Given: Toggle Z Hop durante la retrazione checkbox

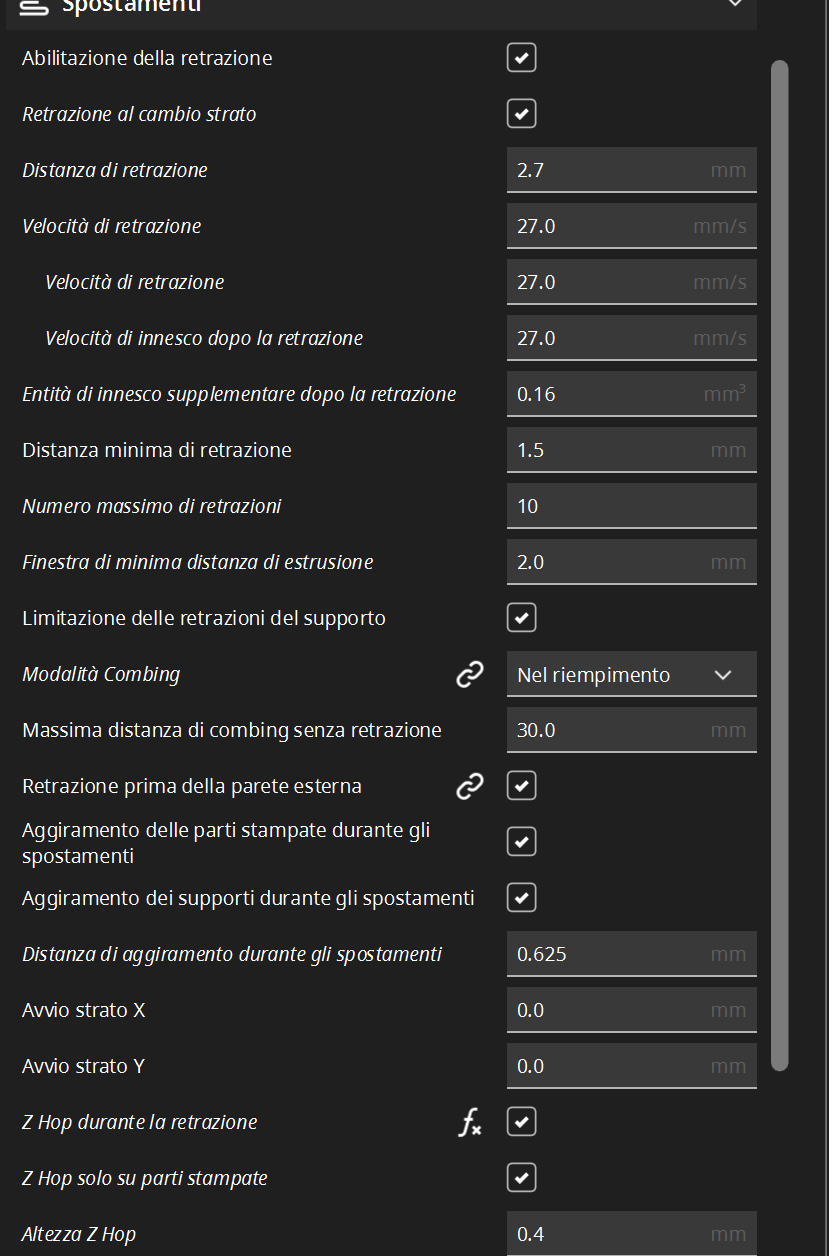Looking at the screenshot, I should 522,1122.
